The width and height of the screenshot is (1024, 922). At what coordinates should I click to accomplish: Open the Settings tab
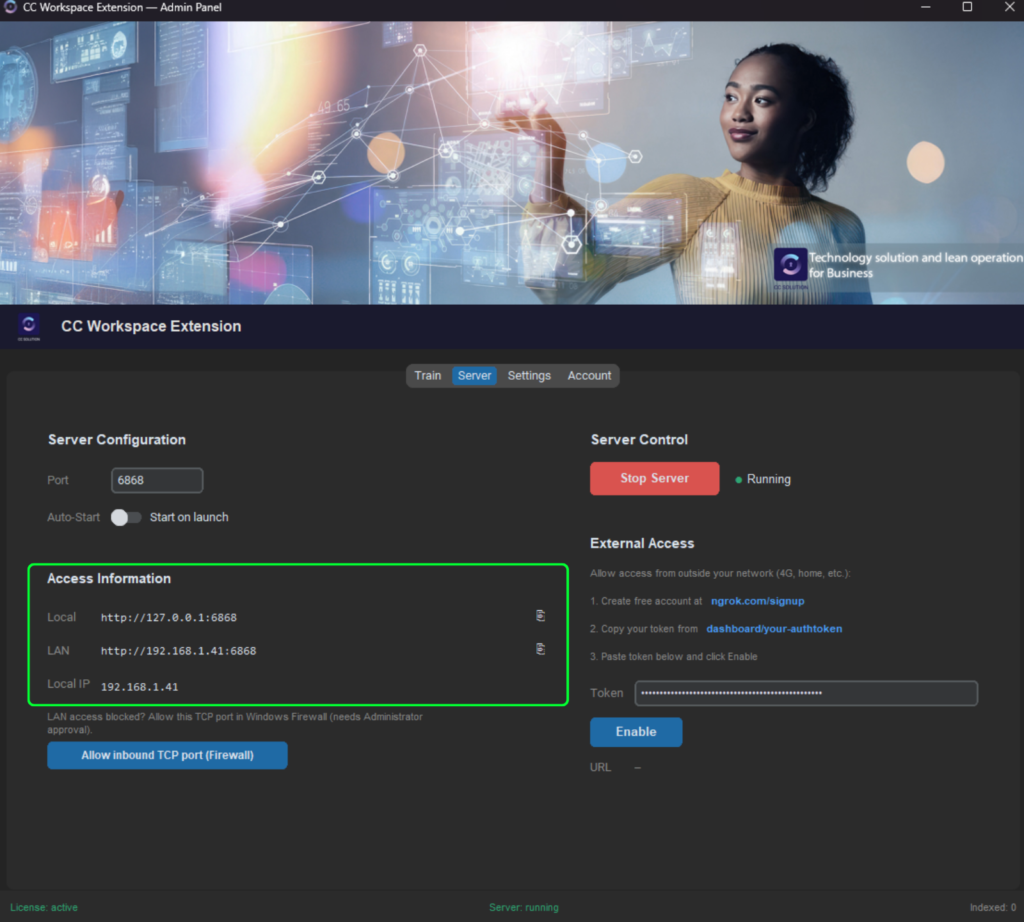pyautogui.click(x=529, y=376)
